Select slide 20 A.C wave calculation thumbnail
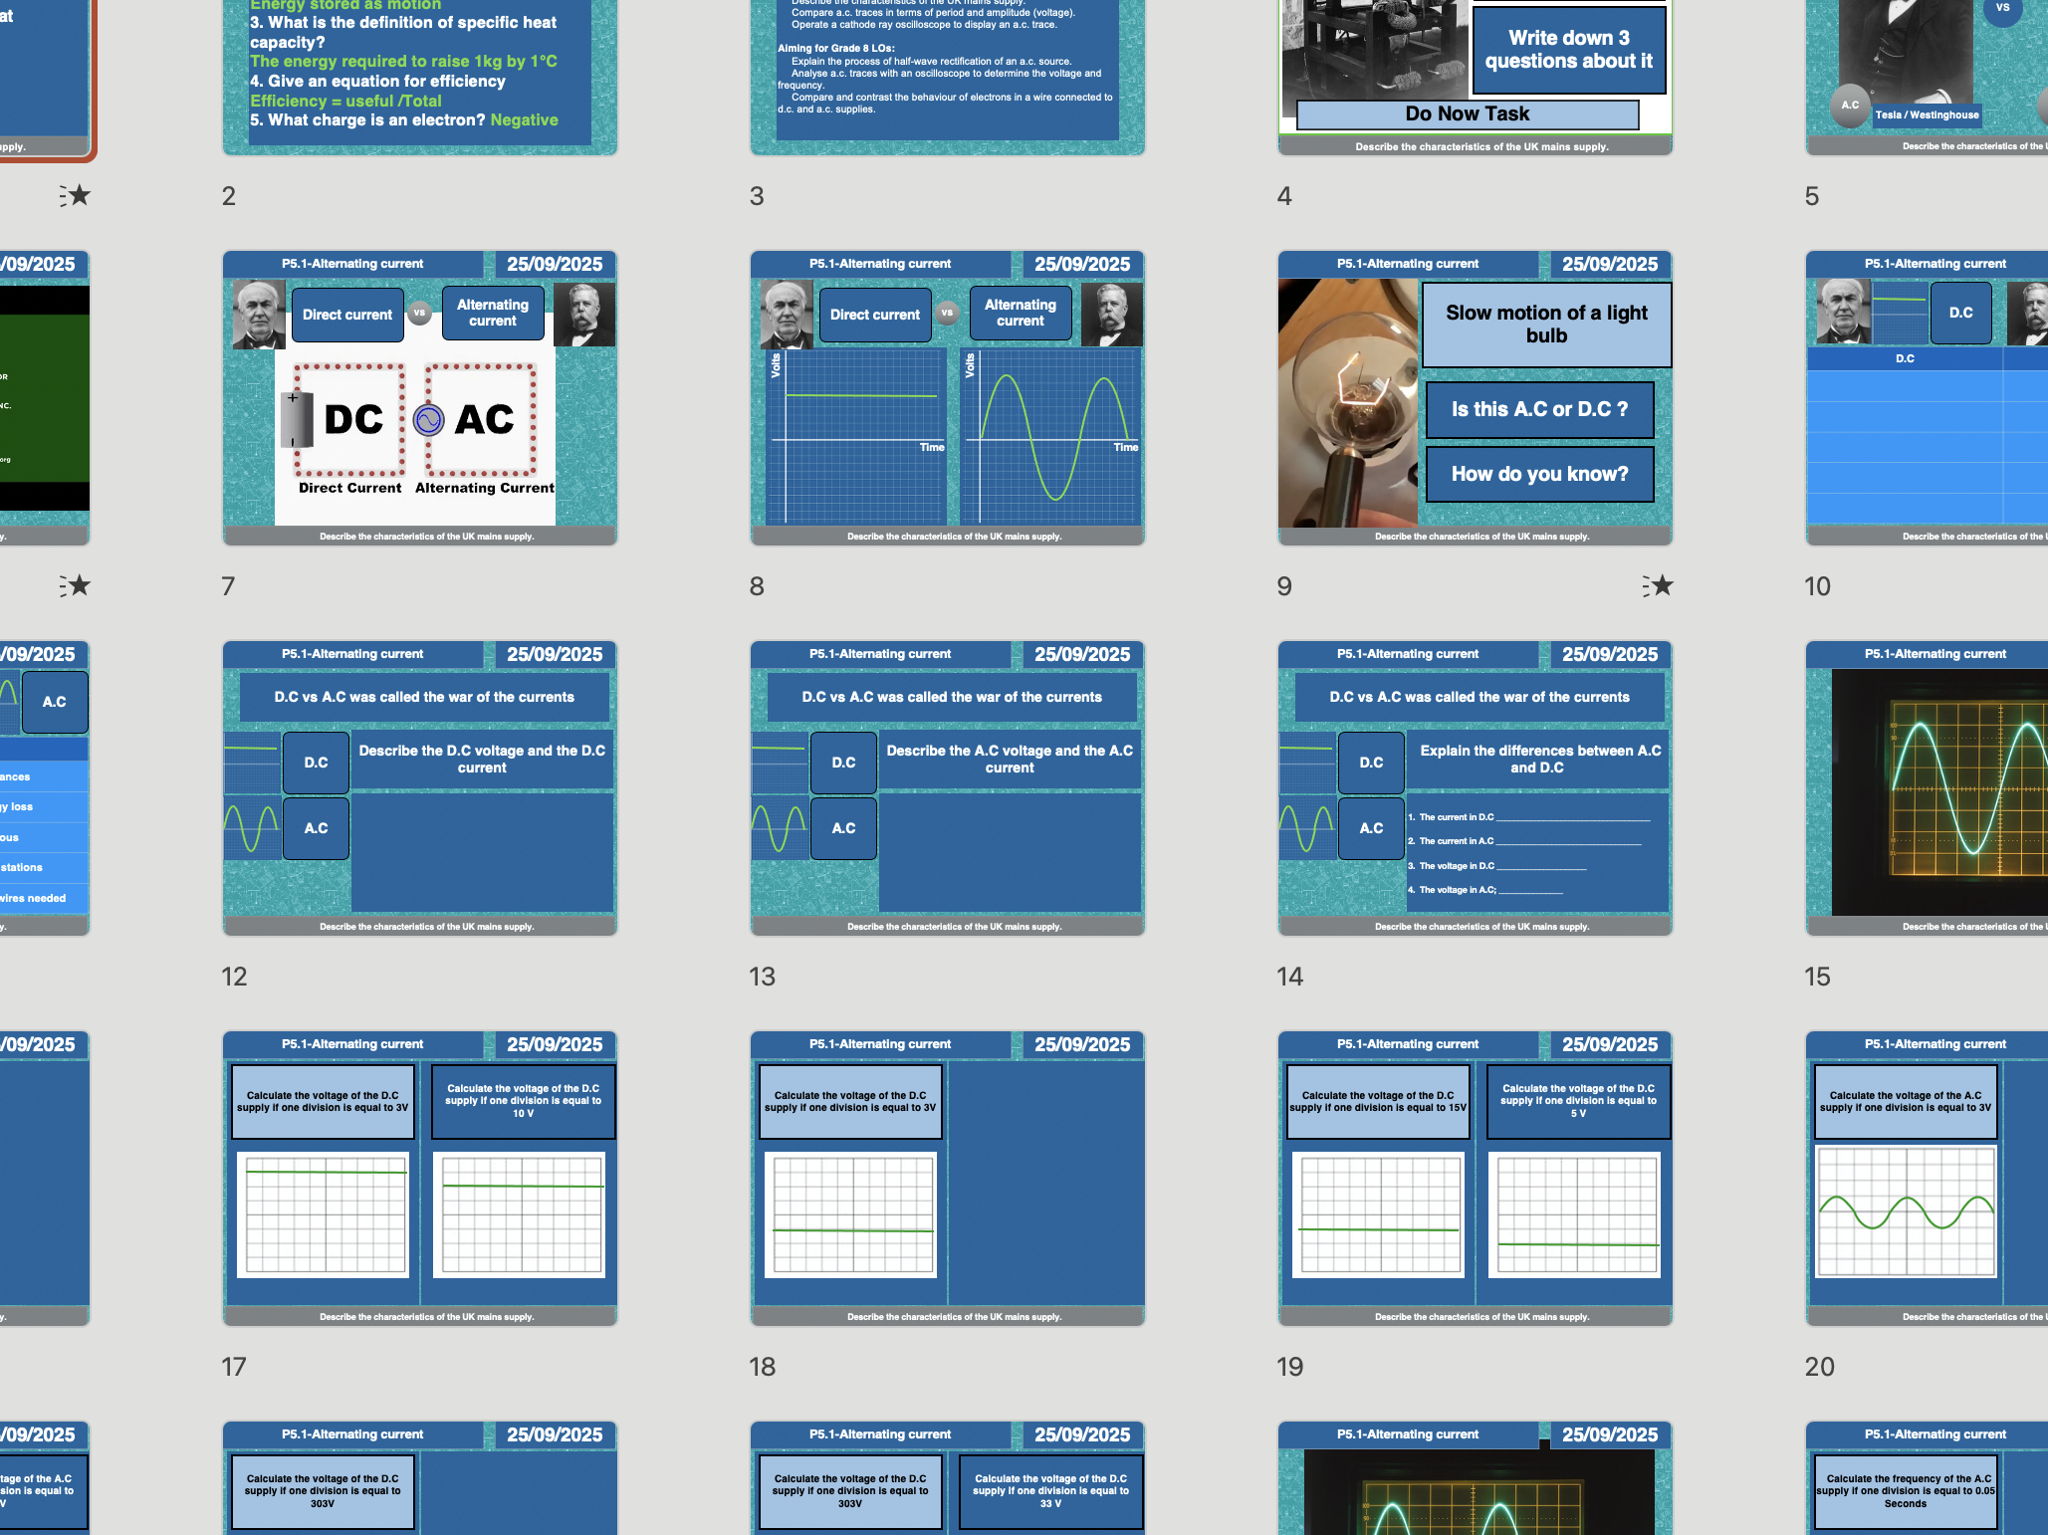The image size is (2048, 1535). [1926, 1178]
